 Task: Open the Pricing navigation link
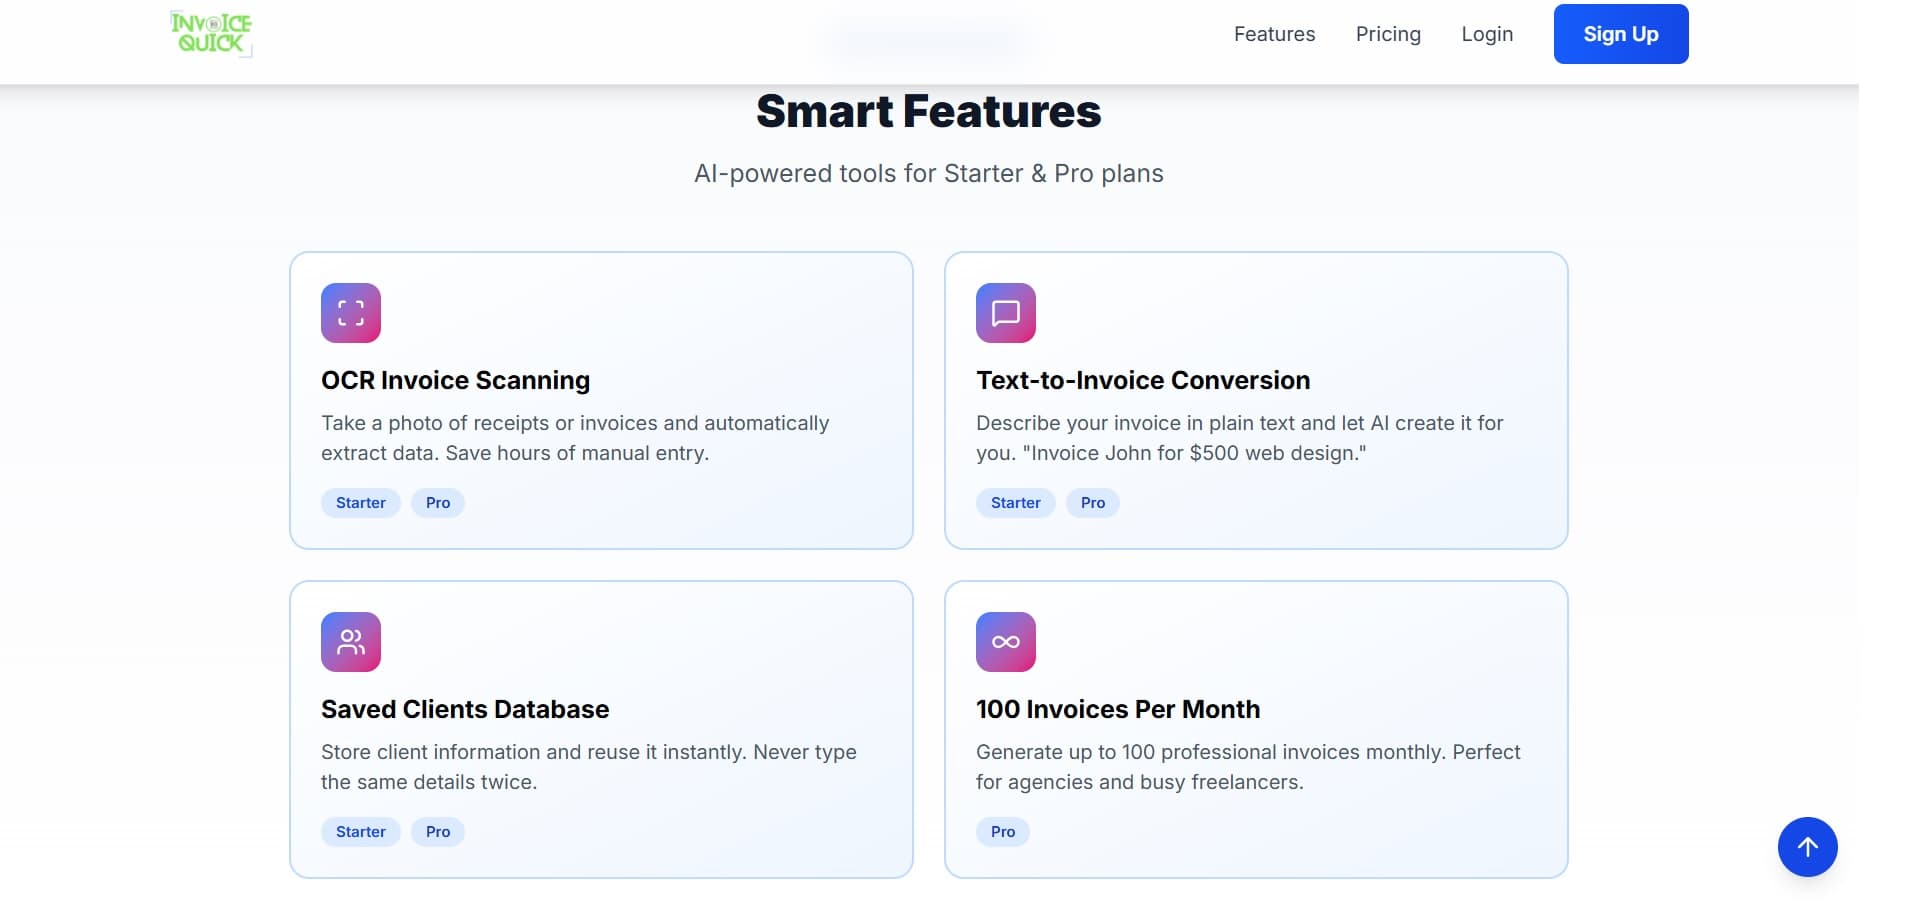[1387, 34]
